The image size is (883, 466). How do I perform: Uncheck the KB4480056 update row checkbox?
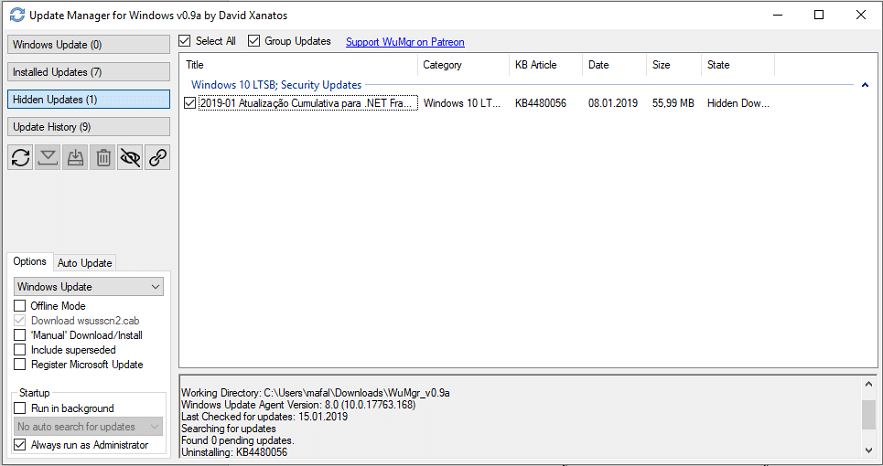point(190,103)
